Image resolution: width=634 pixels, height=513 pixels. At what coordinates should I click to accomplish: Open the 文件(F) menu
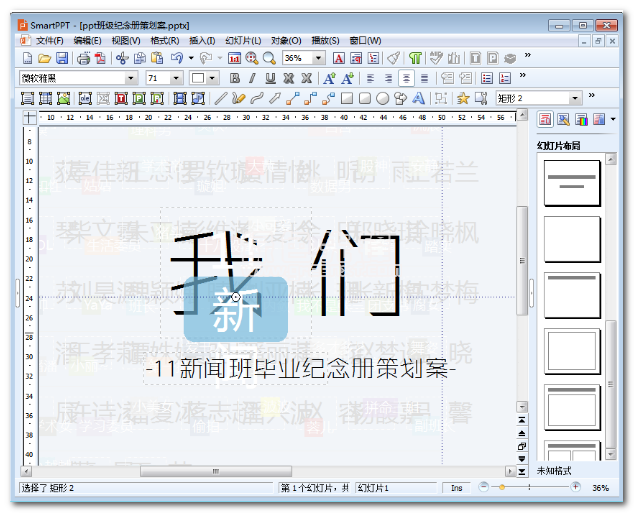50,41
